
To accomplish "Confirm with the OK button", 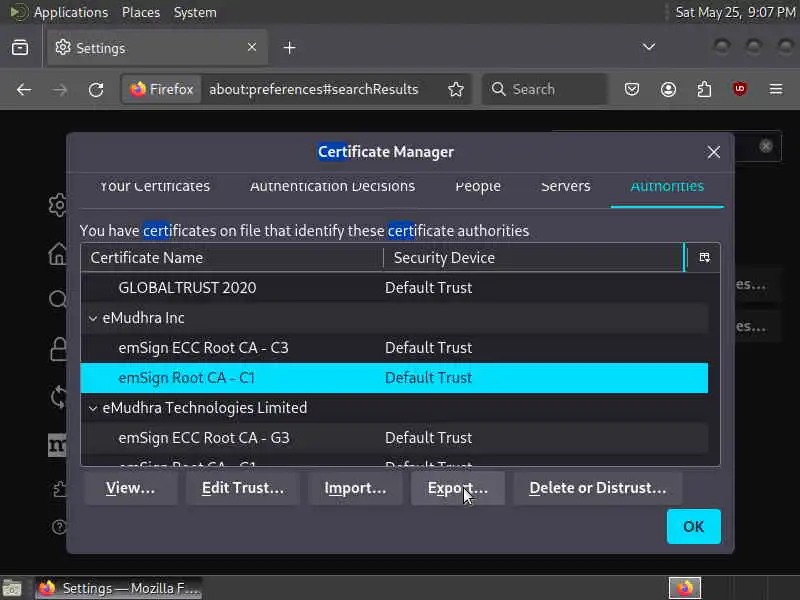I will [x=693, y=527].
